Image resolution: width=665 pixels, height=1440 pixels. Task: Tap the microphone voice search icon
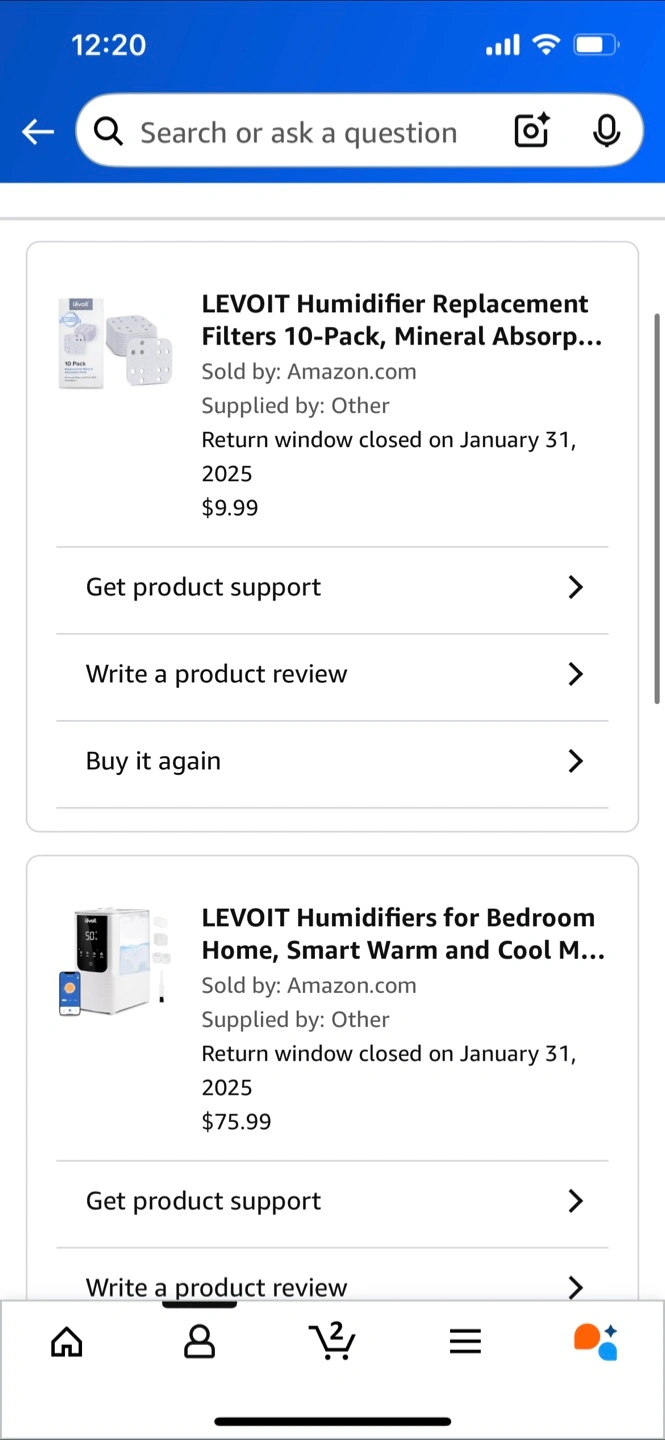point(606,131)
